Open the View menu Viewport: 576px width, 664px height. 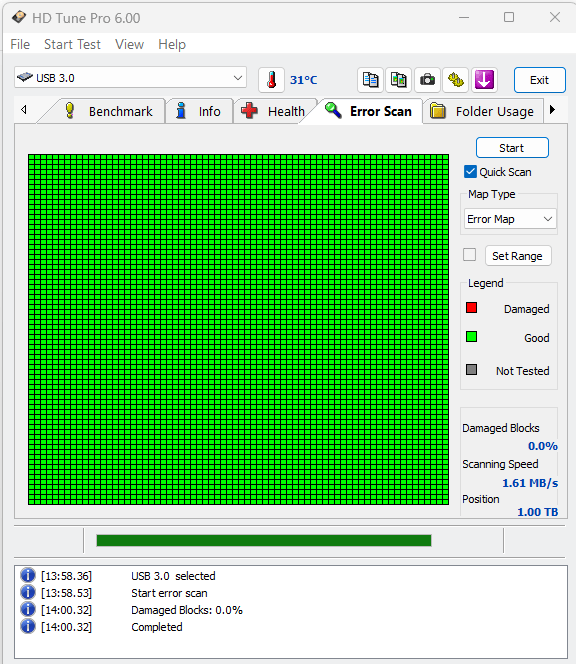pyautogui.click(x=130, y=44)
